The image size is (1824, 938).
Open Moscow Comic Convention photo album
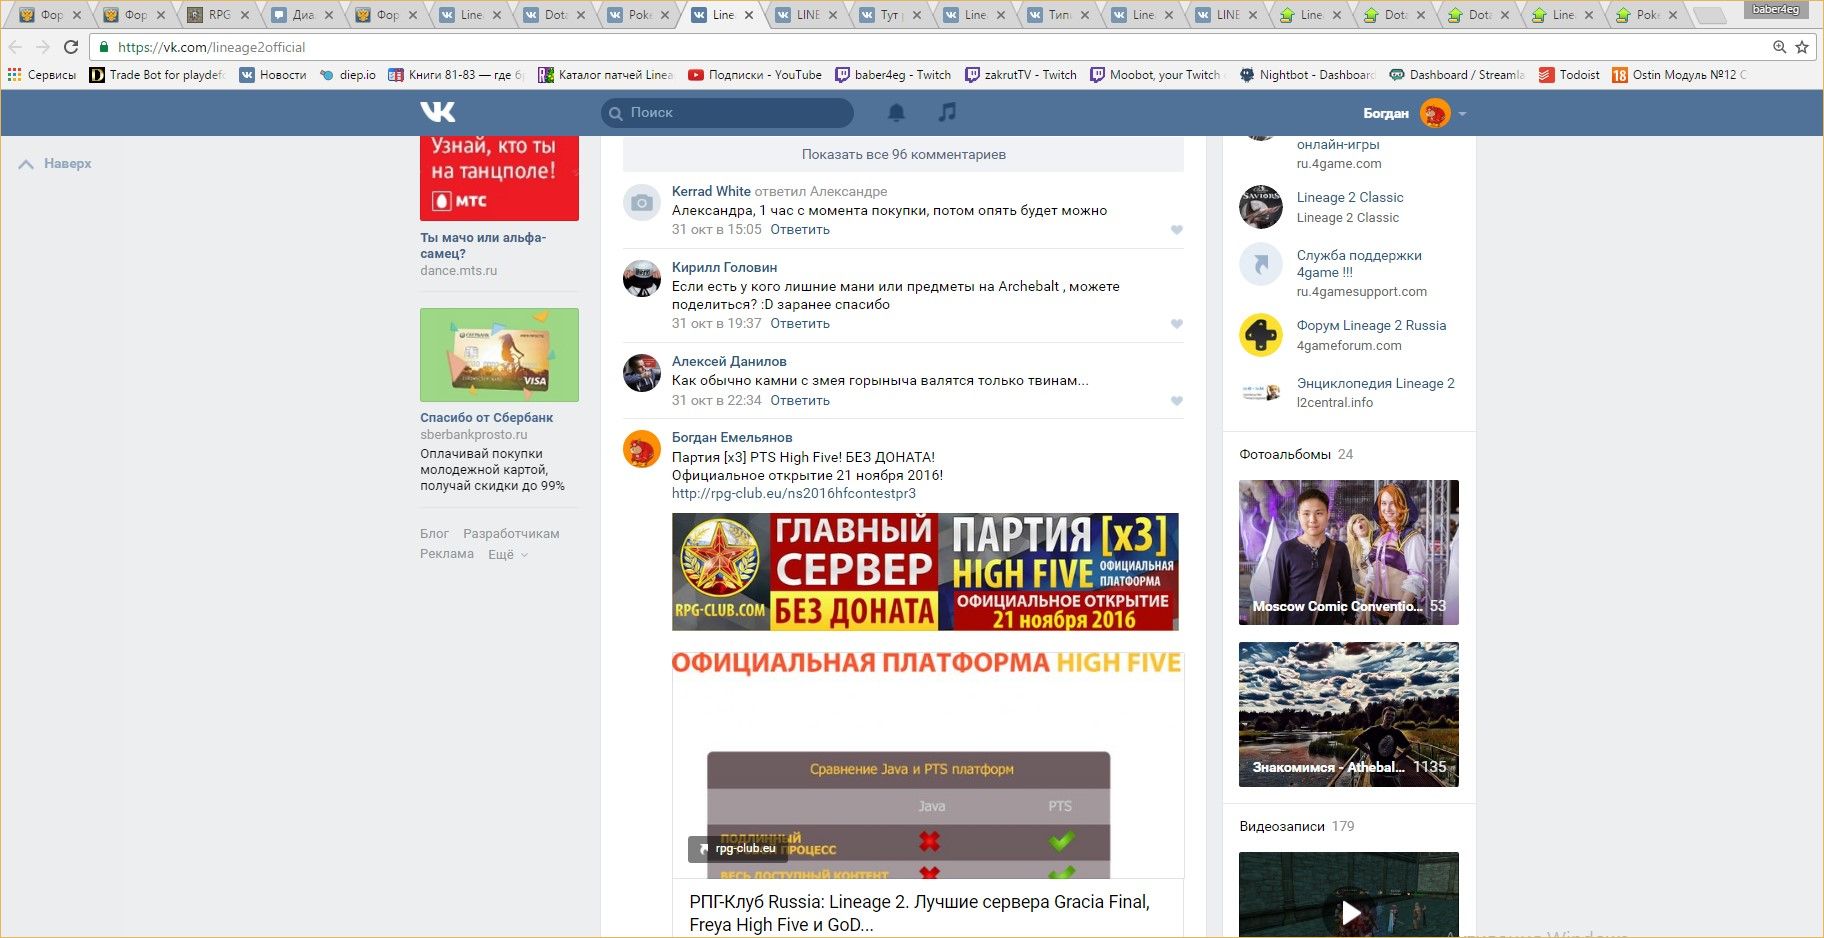(x=1348, y=552)
